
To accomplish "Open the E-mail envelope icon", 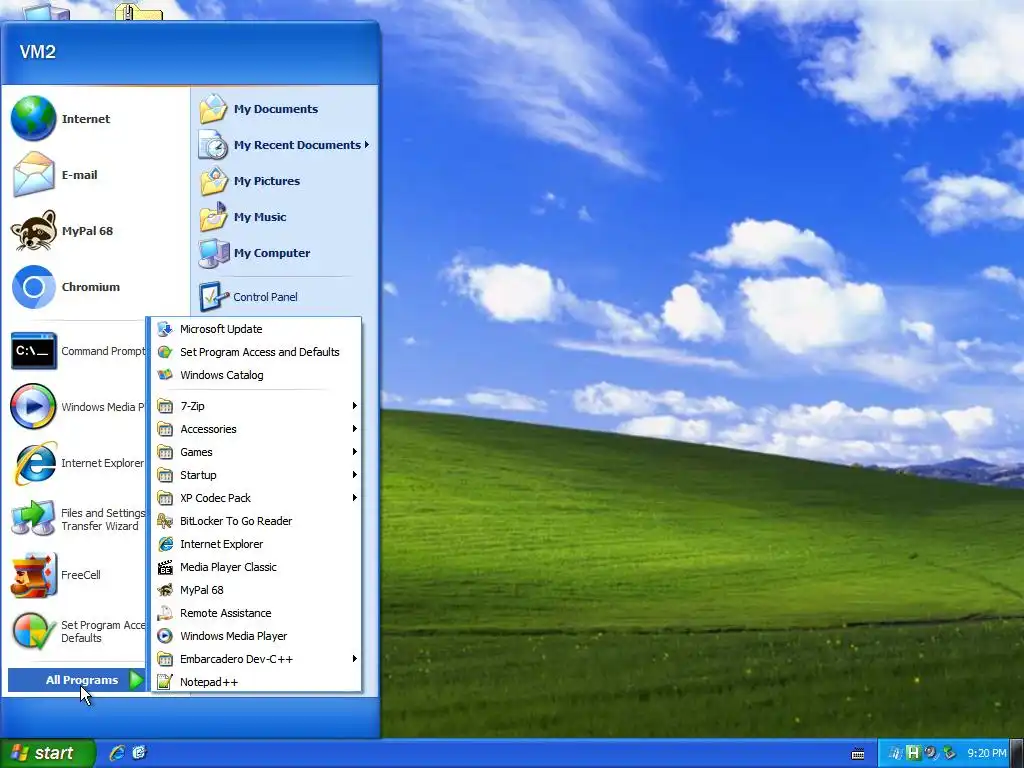I will (x=33, y=174).
